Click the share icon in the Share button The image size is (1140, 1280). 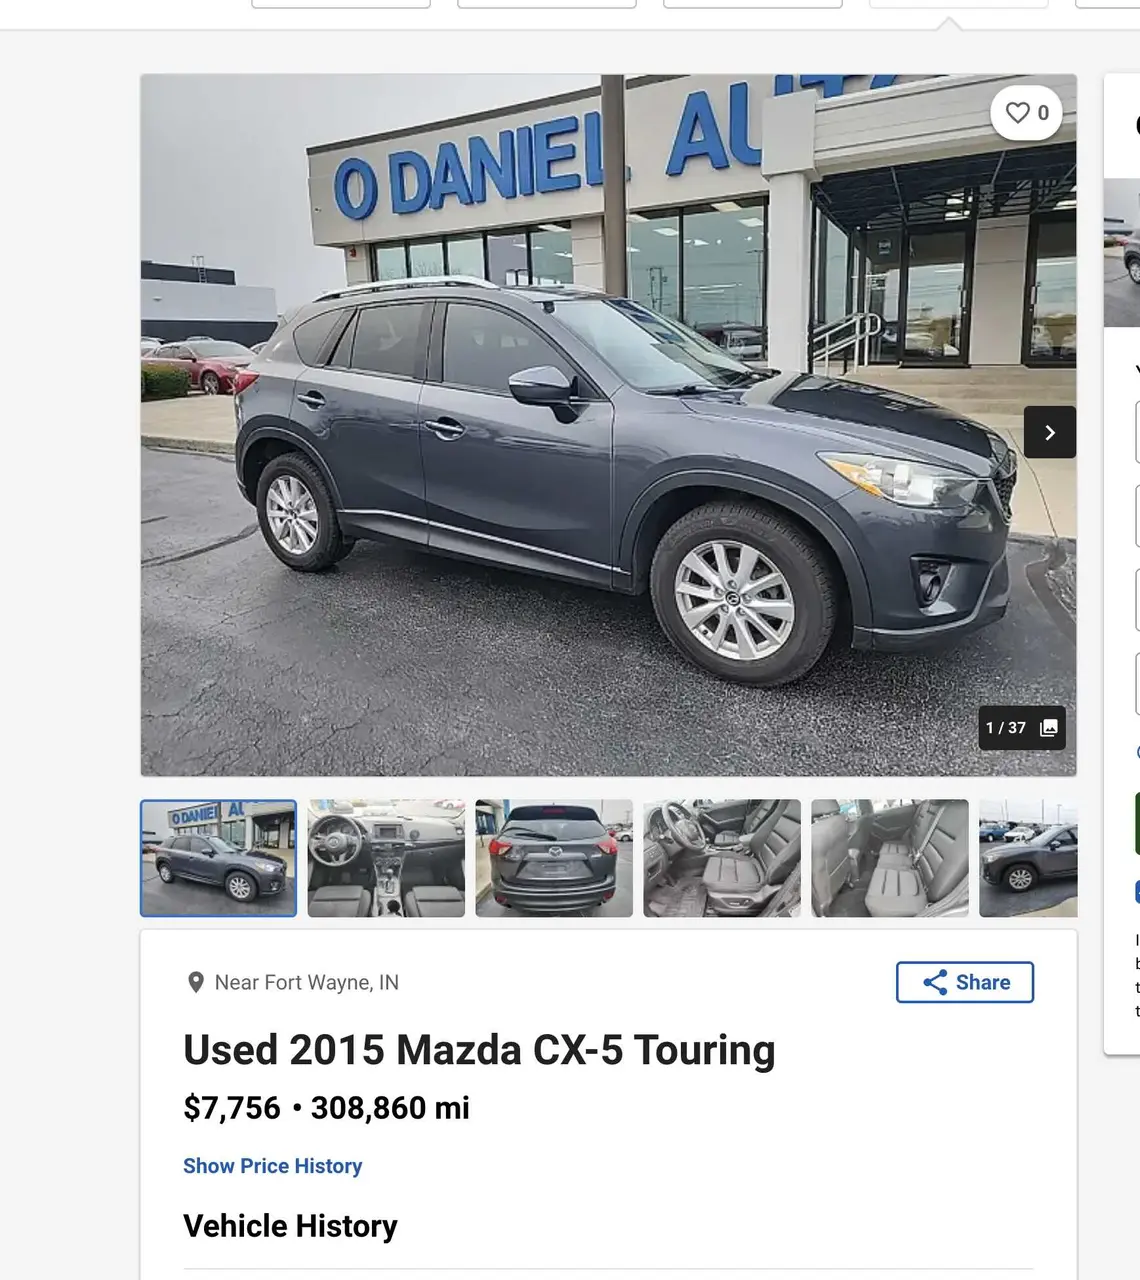tap(935, 982)
